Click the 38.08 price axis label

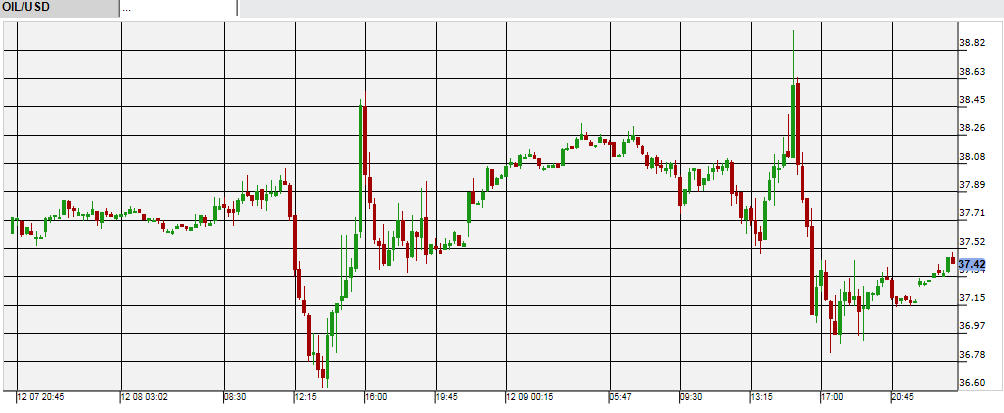[972, 157]
